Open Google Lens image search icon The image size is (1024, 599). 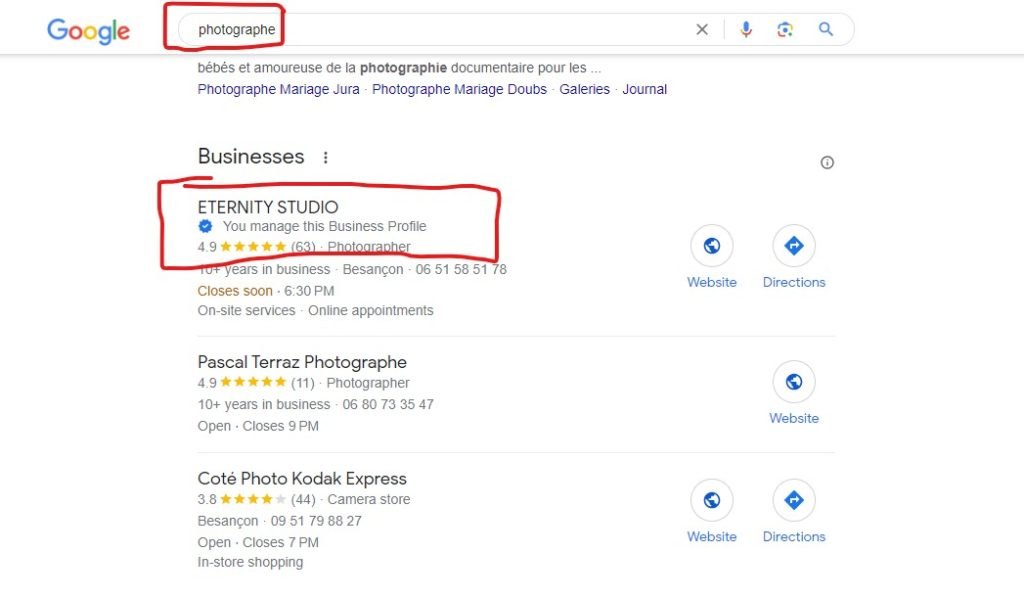[x=785, y=30]
